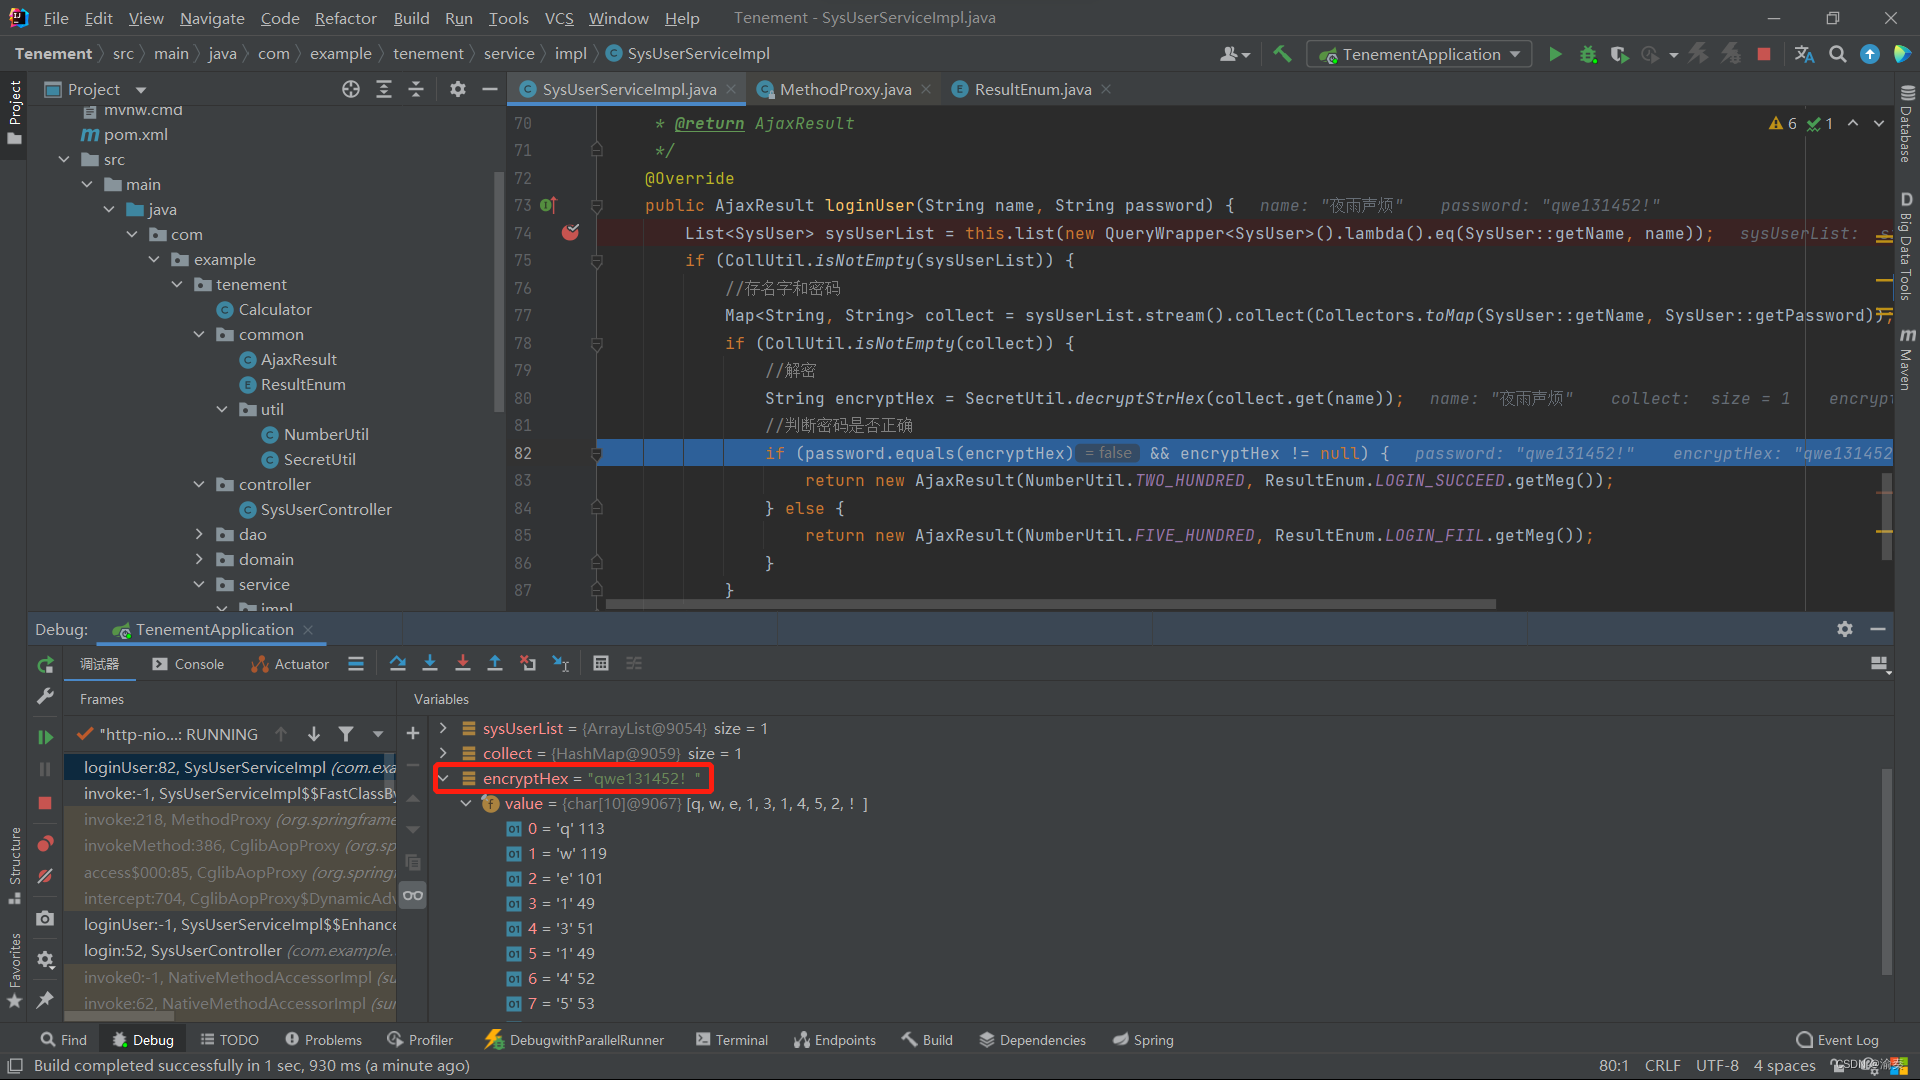Switch to MethodProxy.java tab

pyautogui.click(x=845, y=89)
